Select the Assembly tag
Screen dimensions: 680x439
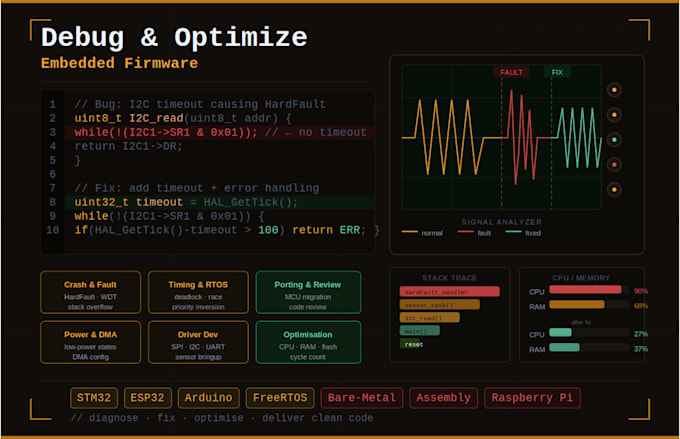(443, 398)
